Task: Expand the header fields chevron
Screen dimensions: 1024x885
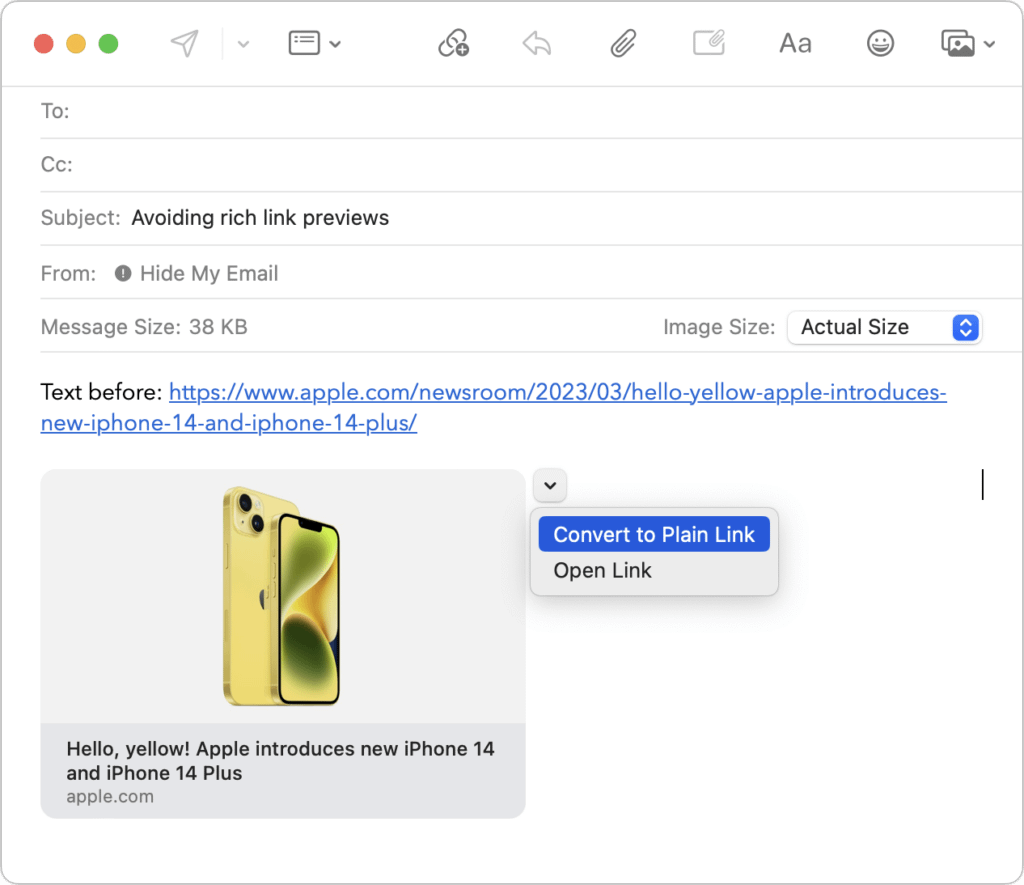Action: coord(335,44)
